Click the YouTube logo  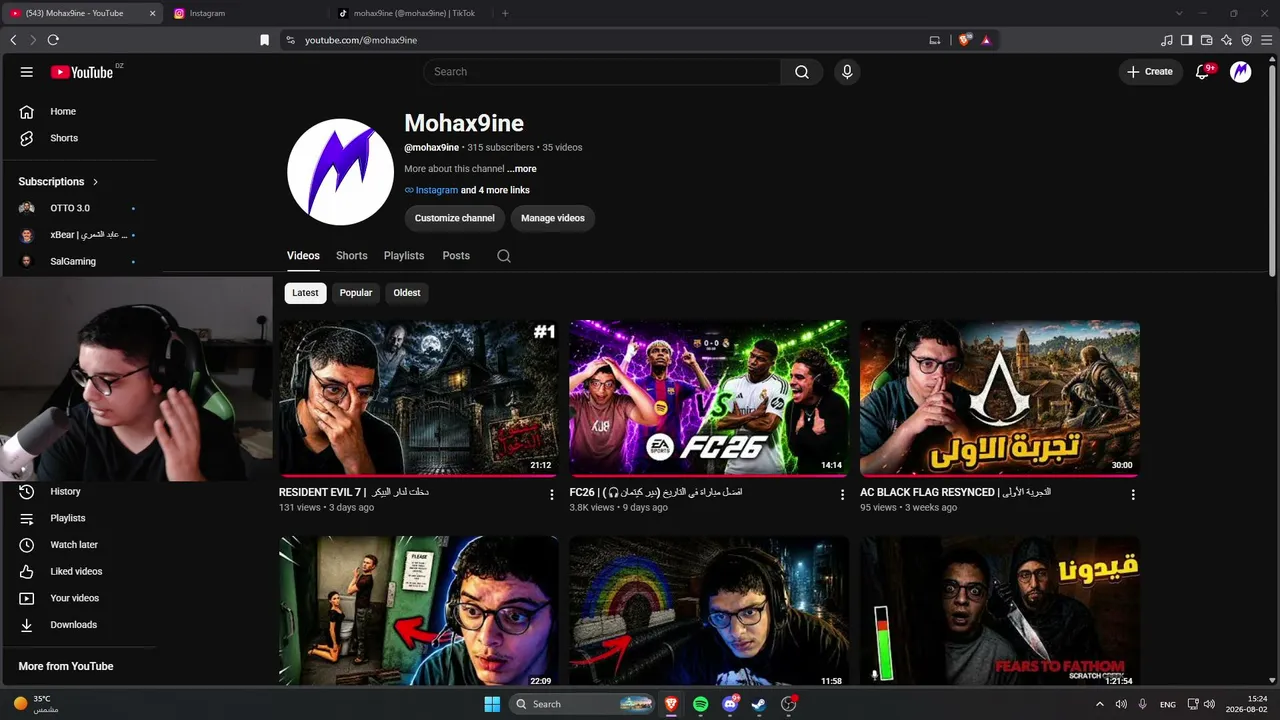click(x=82, y=72)
